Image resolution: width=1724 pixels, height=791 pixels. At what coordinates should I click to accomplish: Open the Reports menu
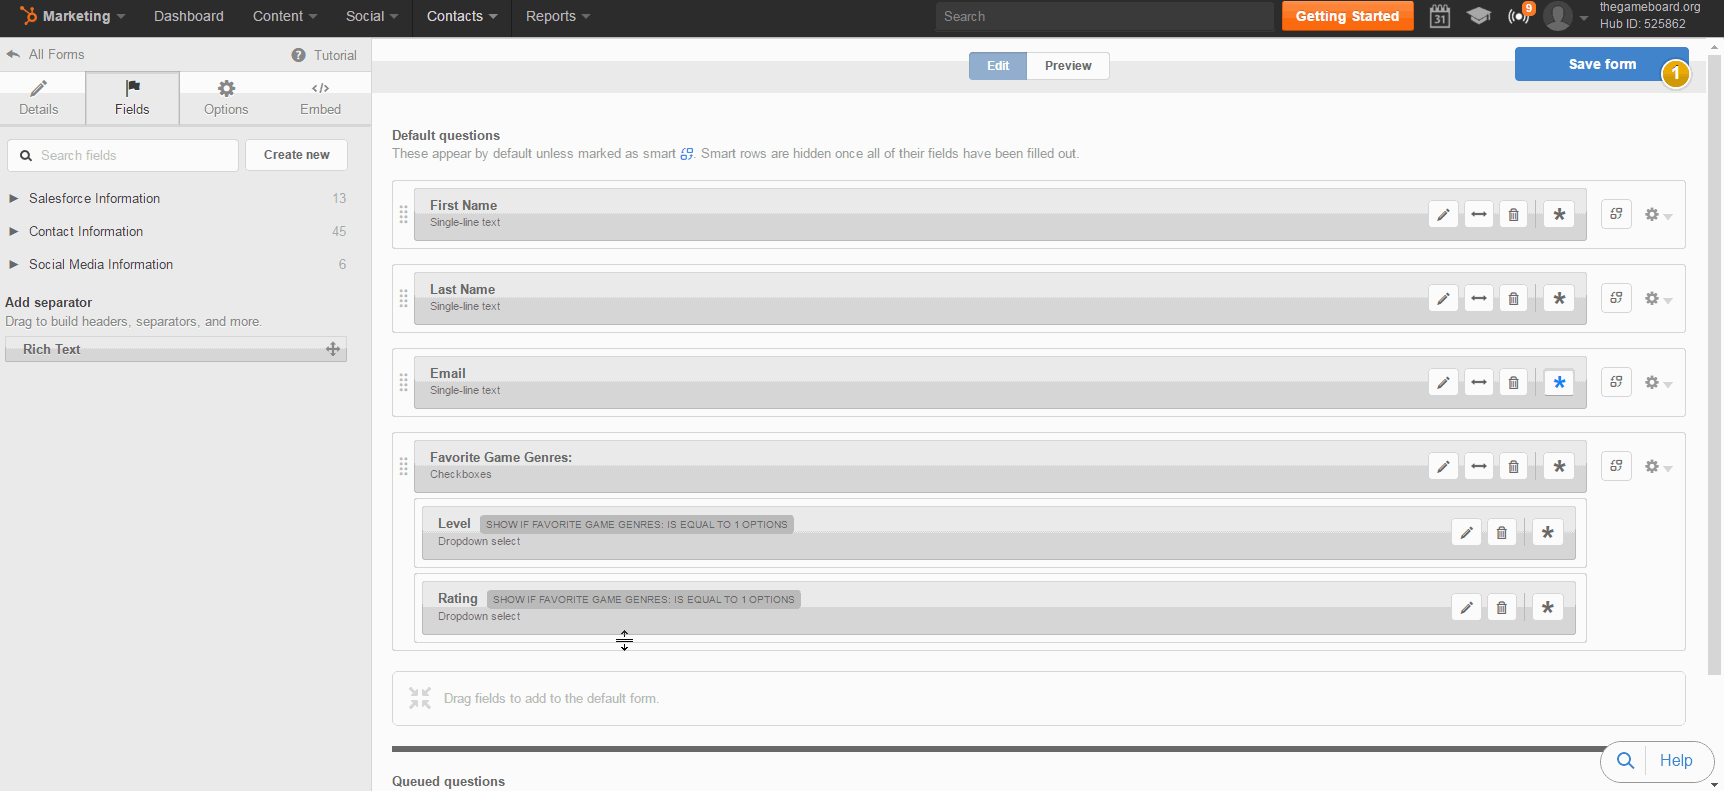[558, 16]
